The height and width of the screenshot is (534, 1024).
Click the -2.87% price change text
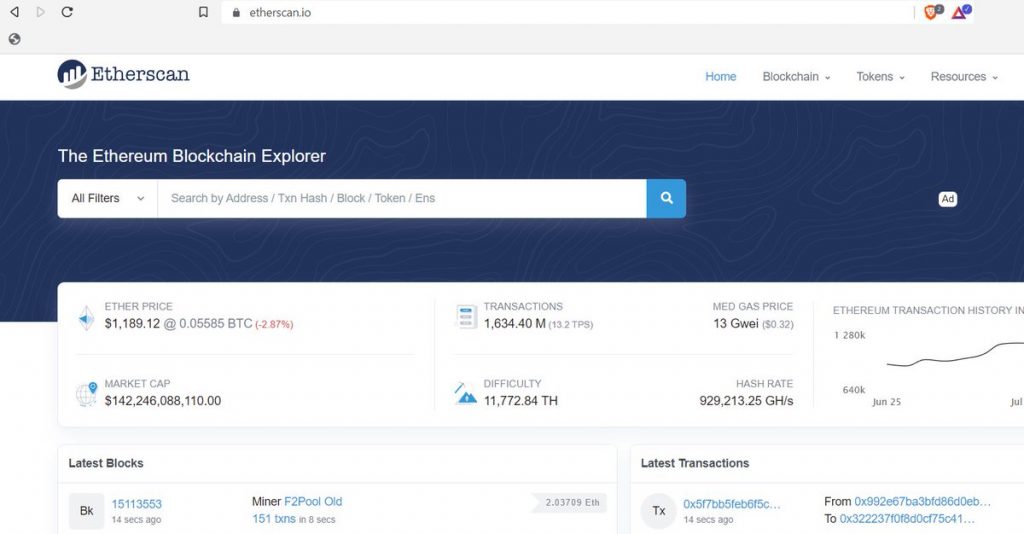(x=274, y=324)
